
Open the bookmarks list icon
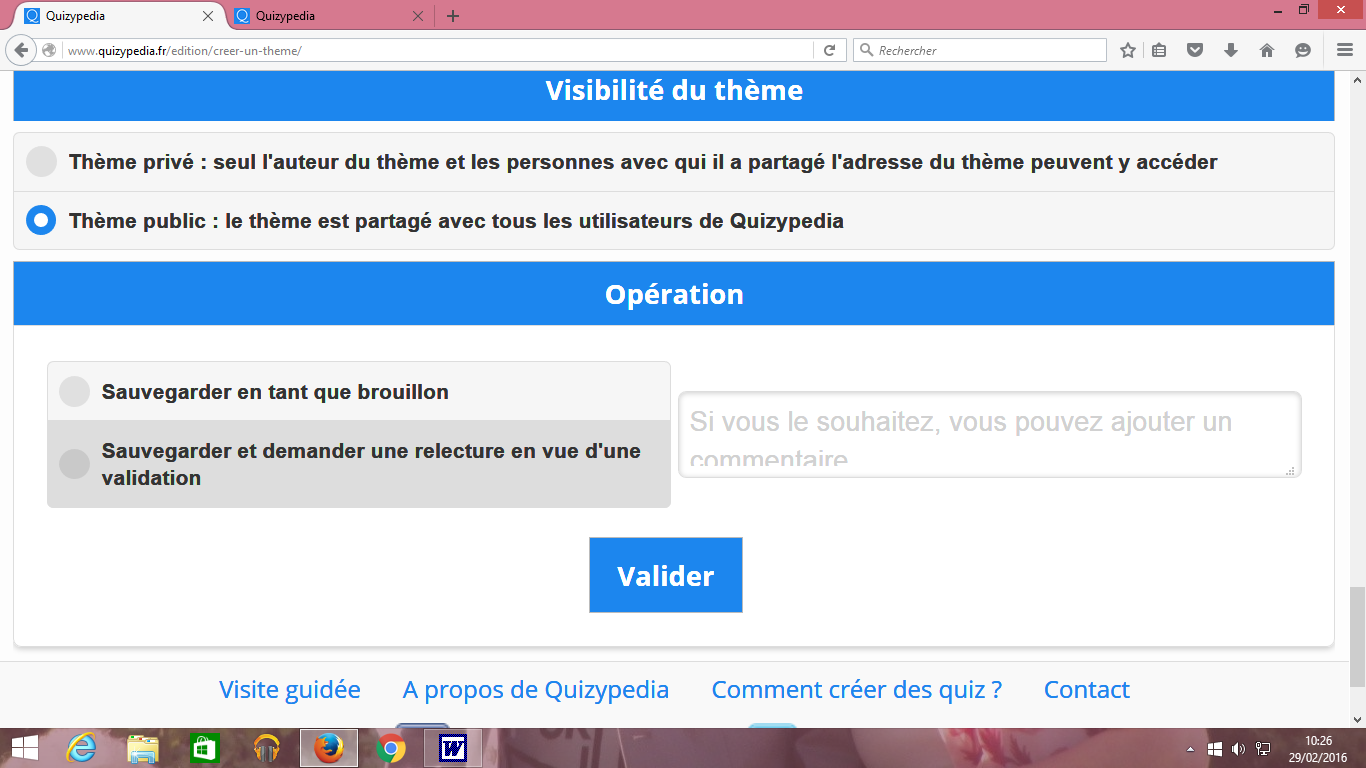1159,50
